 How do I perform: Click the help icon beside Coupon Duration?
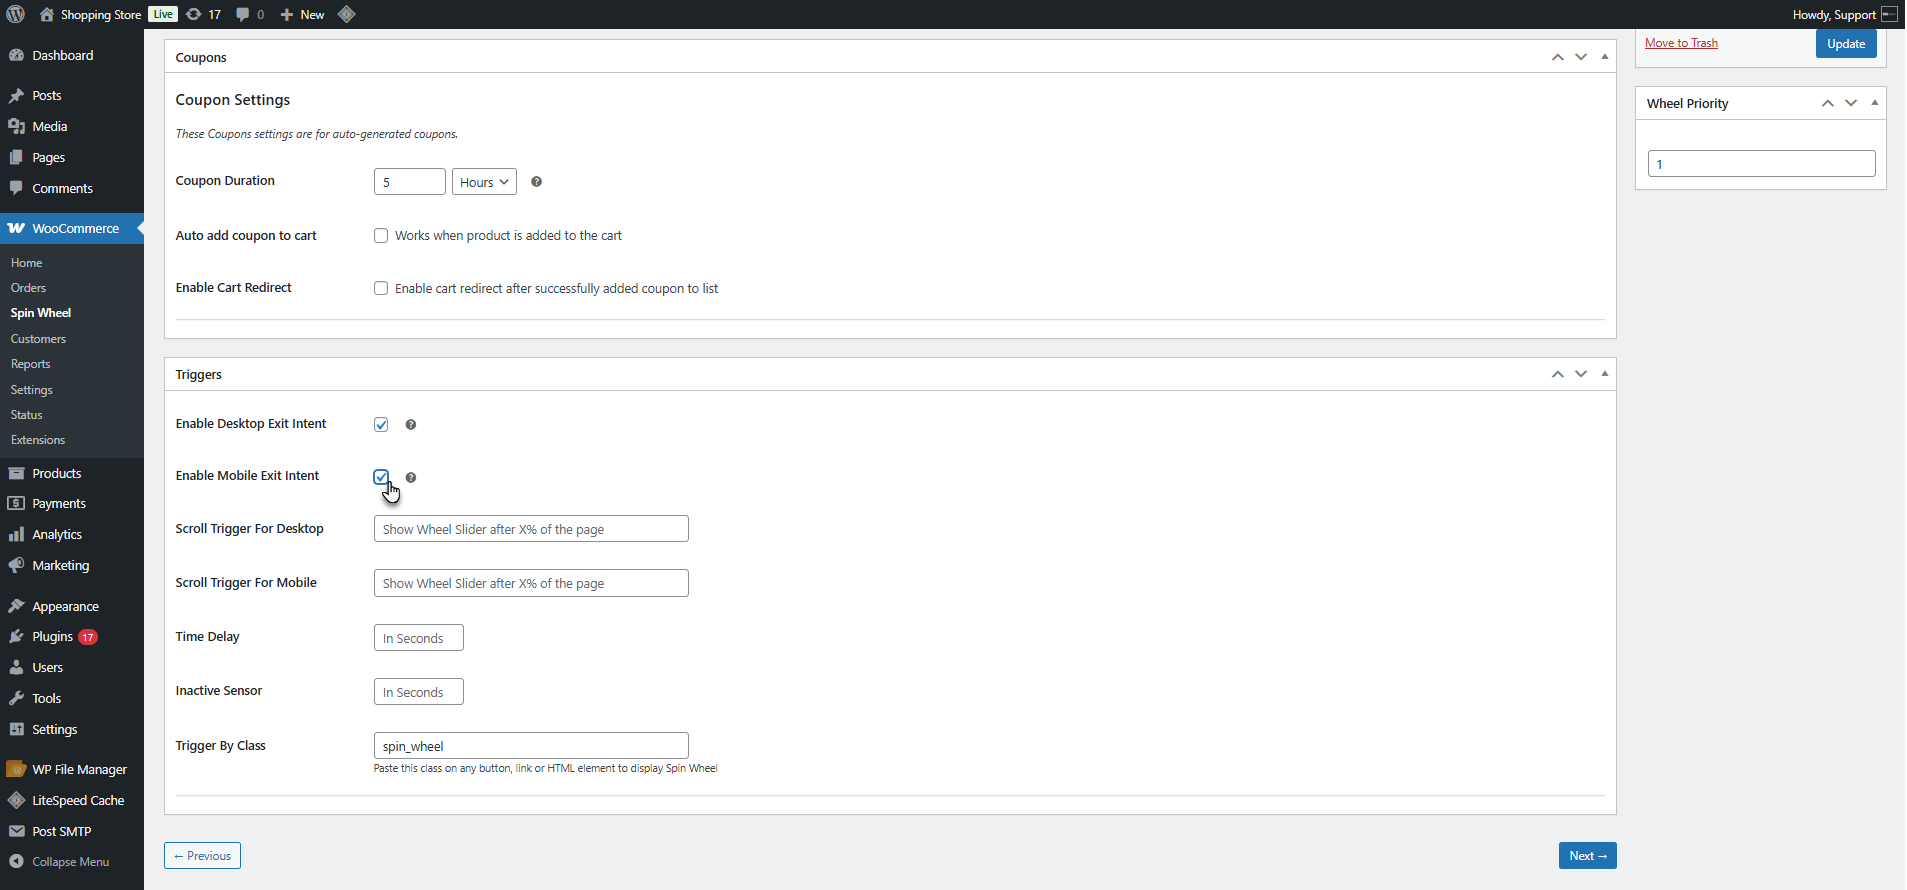coord(537,182)
